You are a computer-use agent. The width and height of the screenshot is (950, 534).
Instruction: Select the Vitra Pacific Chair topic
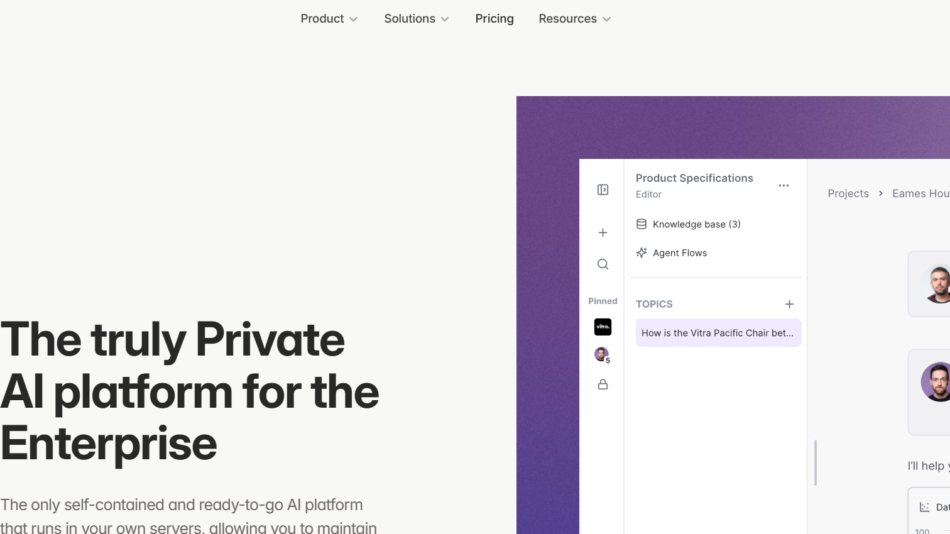718,333
